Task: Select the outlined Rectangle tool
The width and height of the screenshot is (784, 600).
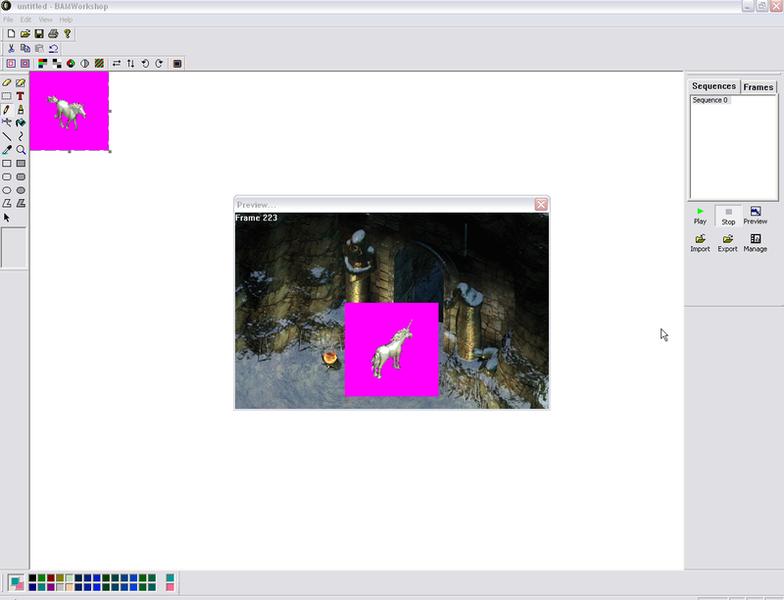Action: pos(6,163)
